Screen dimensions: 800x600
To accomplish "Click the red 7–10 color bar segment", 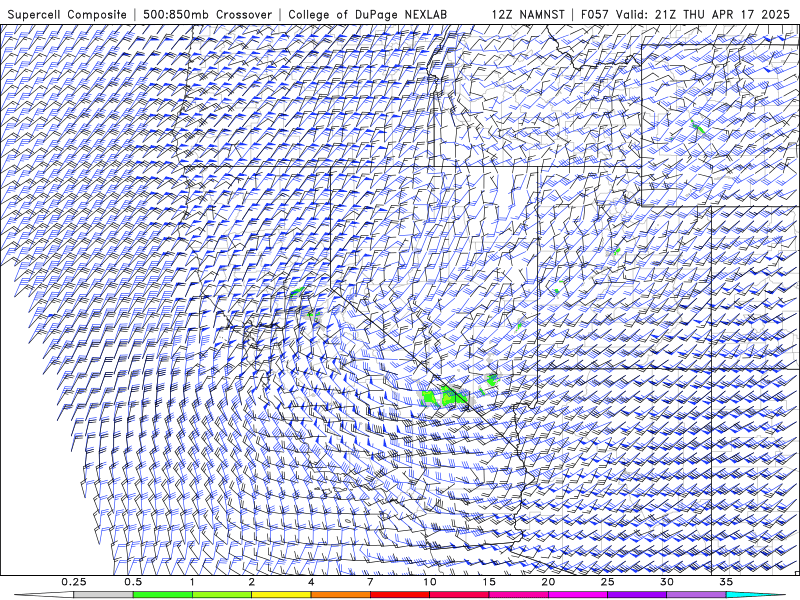I will 399,595.
